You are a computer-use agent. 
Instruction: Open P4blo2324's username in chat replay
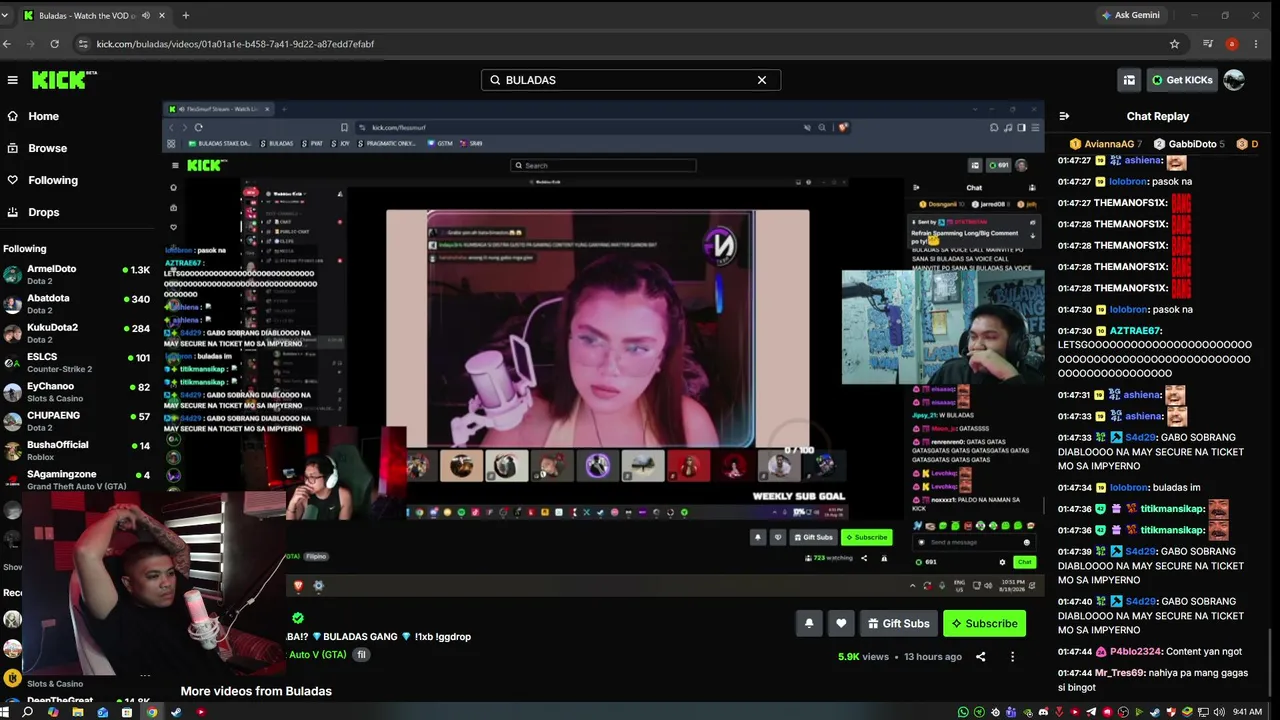click(1137, 652)
